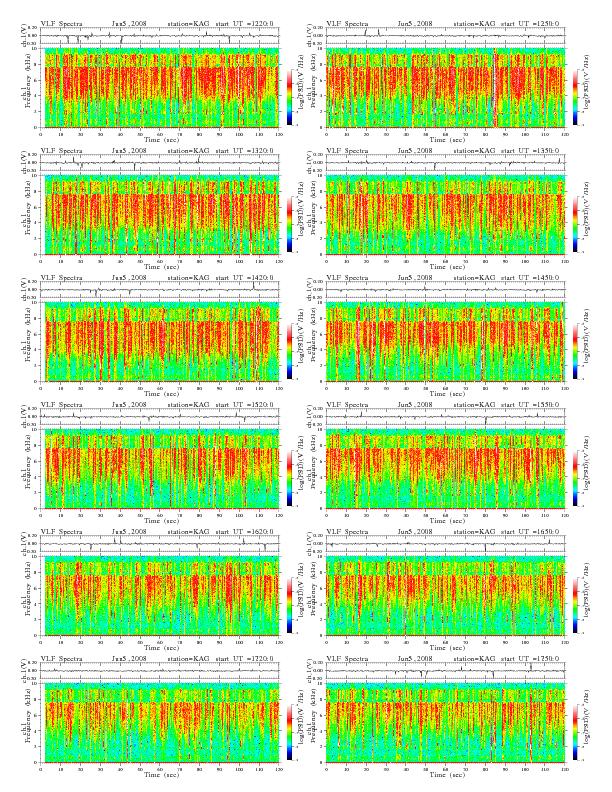Click the ch.1 waveform strip above the 1650:0 spectrogram

pos(445,544)
